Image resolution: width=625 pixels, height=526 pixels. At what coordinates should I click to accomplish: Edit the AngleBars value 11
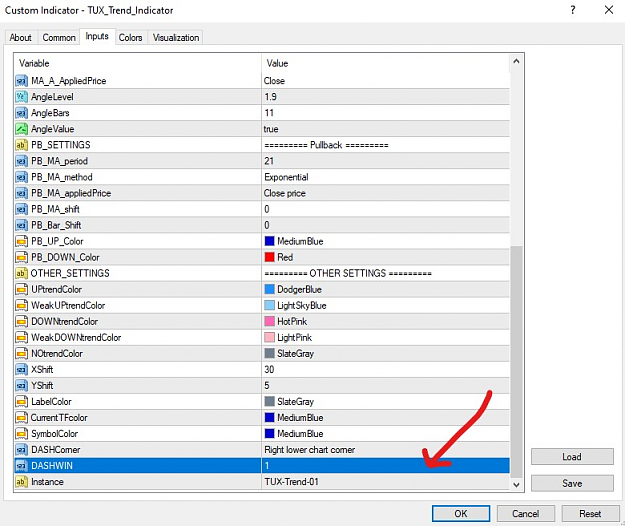(269, 113)
